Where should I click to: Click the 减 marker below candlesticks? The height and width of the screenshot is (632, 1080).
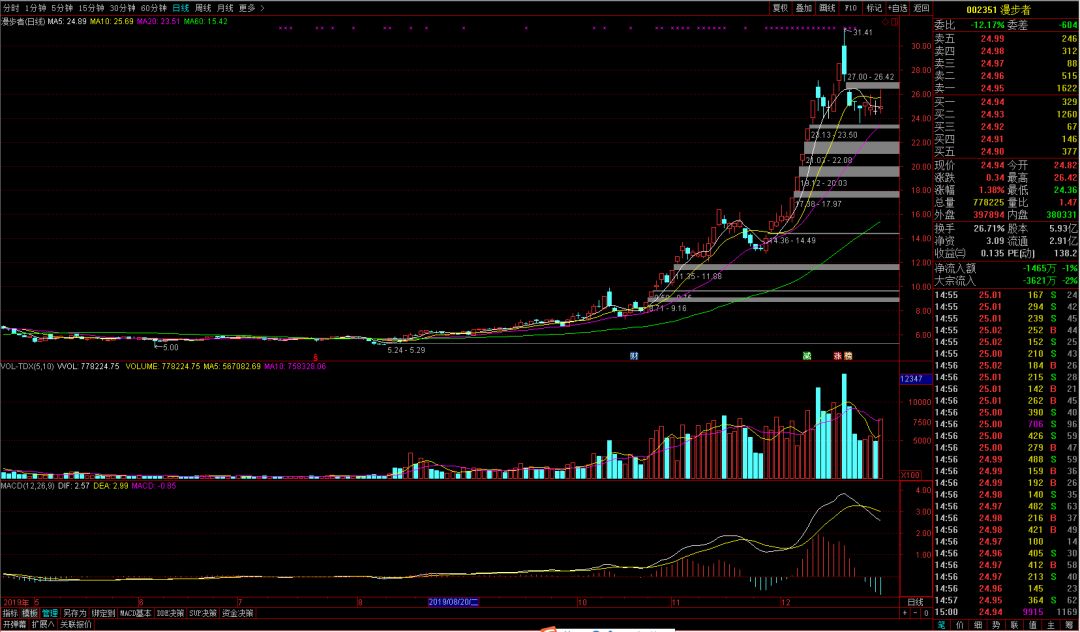807,356
